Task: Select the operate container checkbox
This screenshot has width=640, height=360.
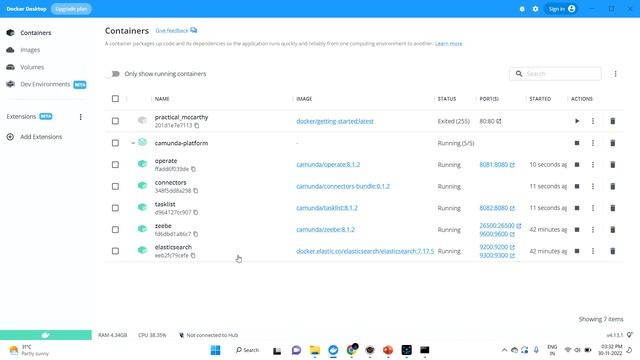Action: [x=116, y=165]
